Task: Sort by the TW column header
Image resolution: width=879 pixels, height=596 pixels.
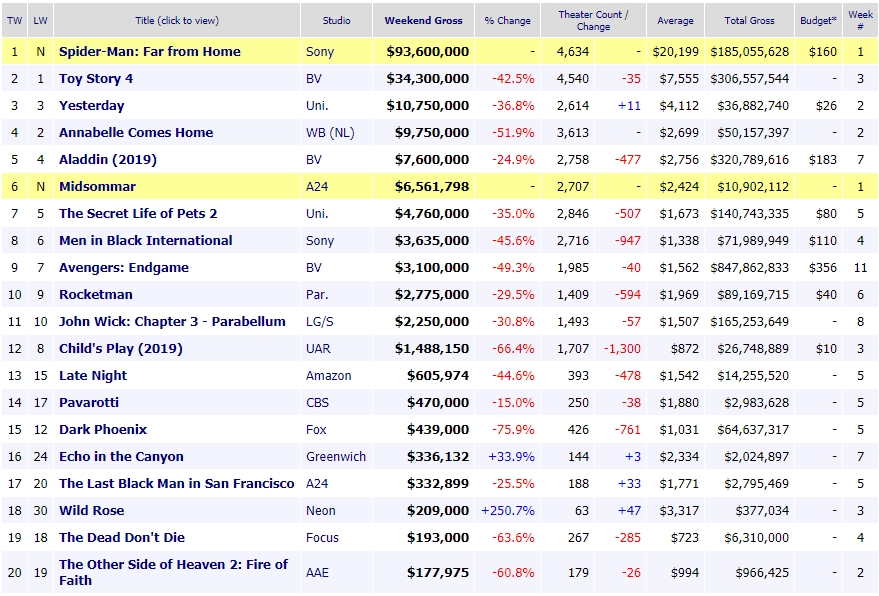Action: 15,20
